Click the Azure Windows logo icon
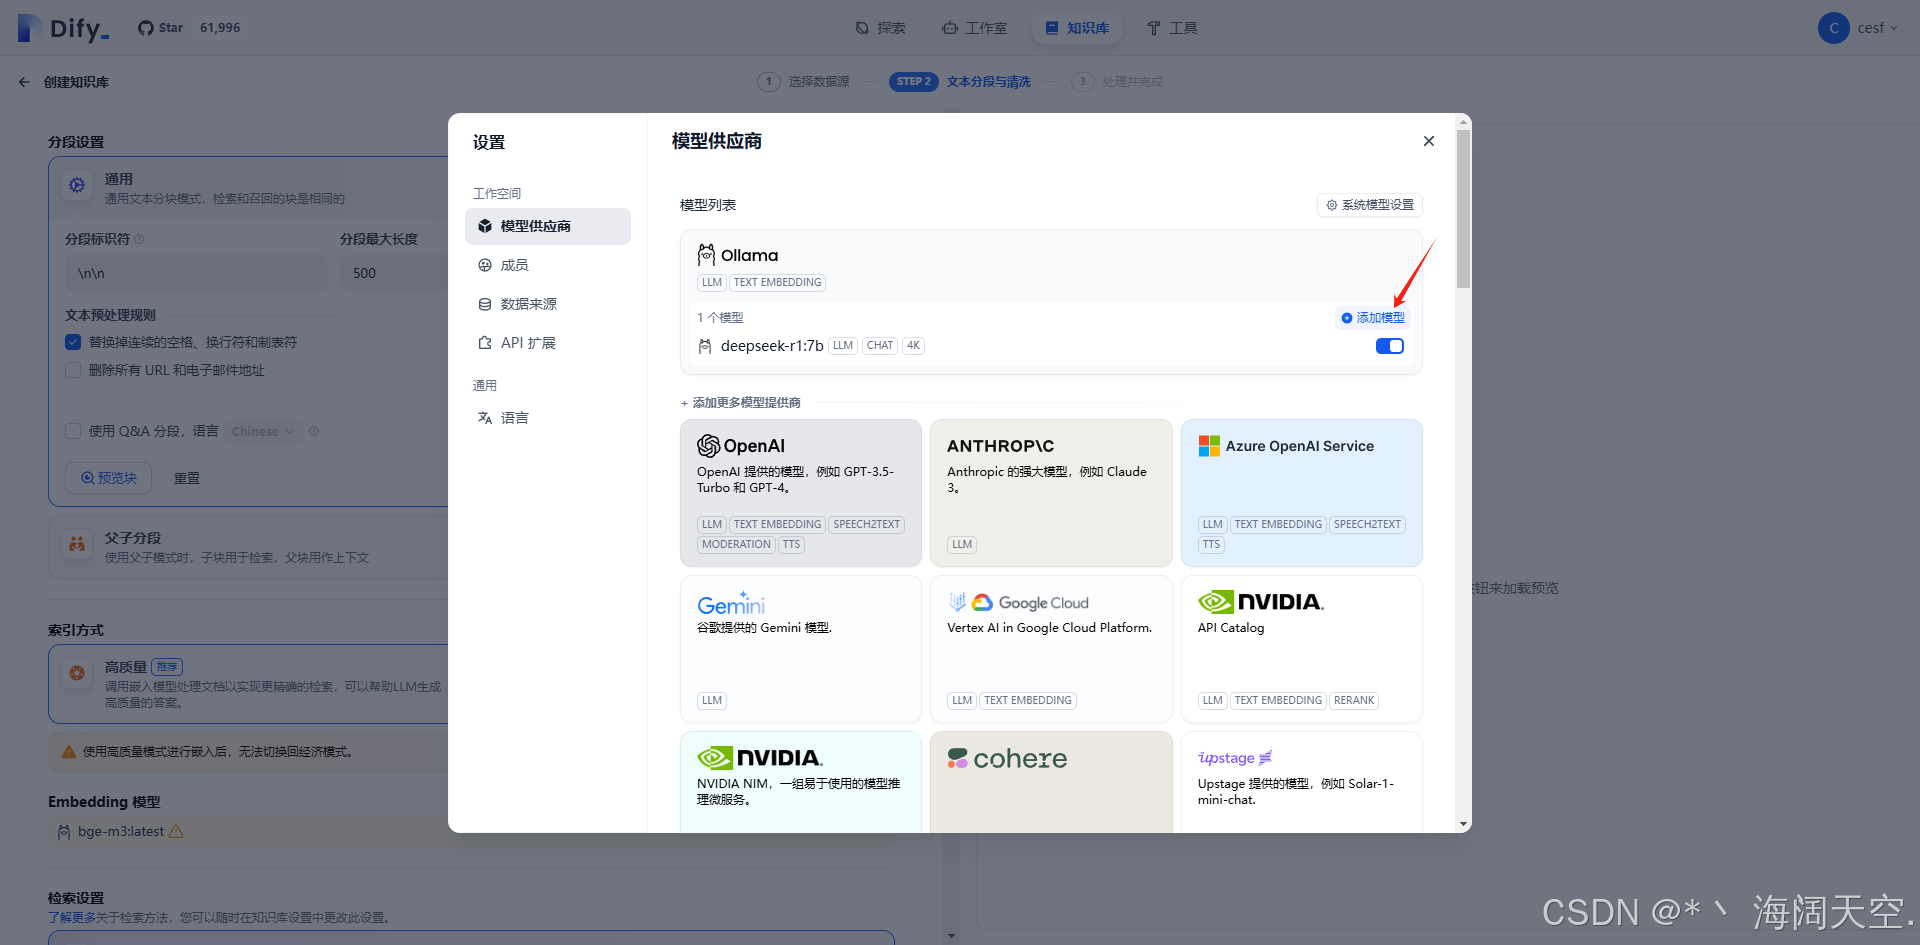Screen dimensions: 1920x945 pos(1209,446)
